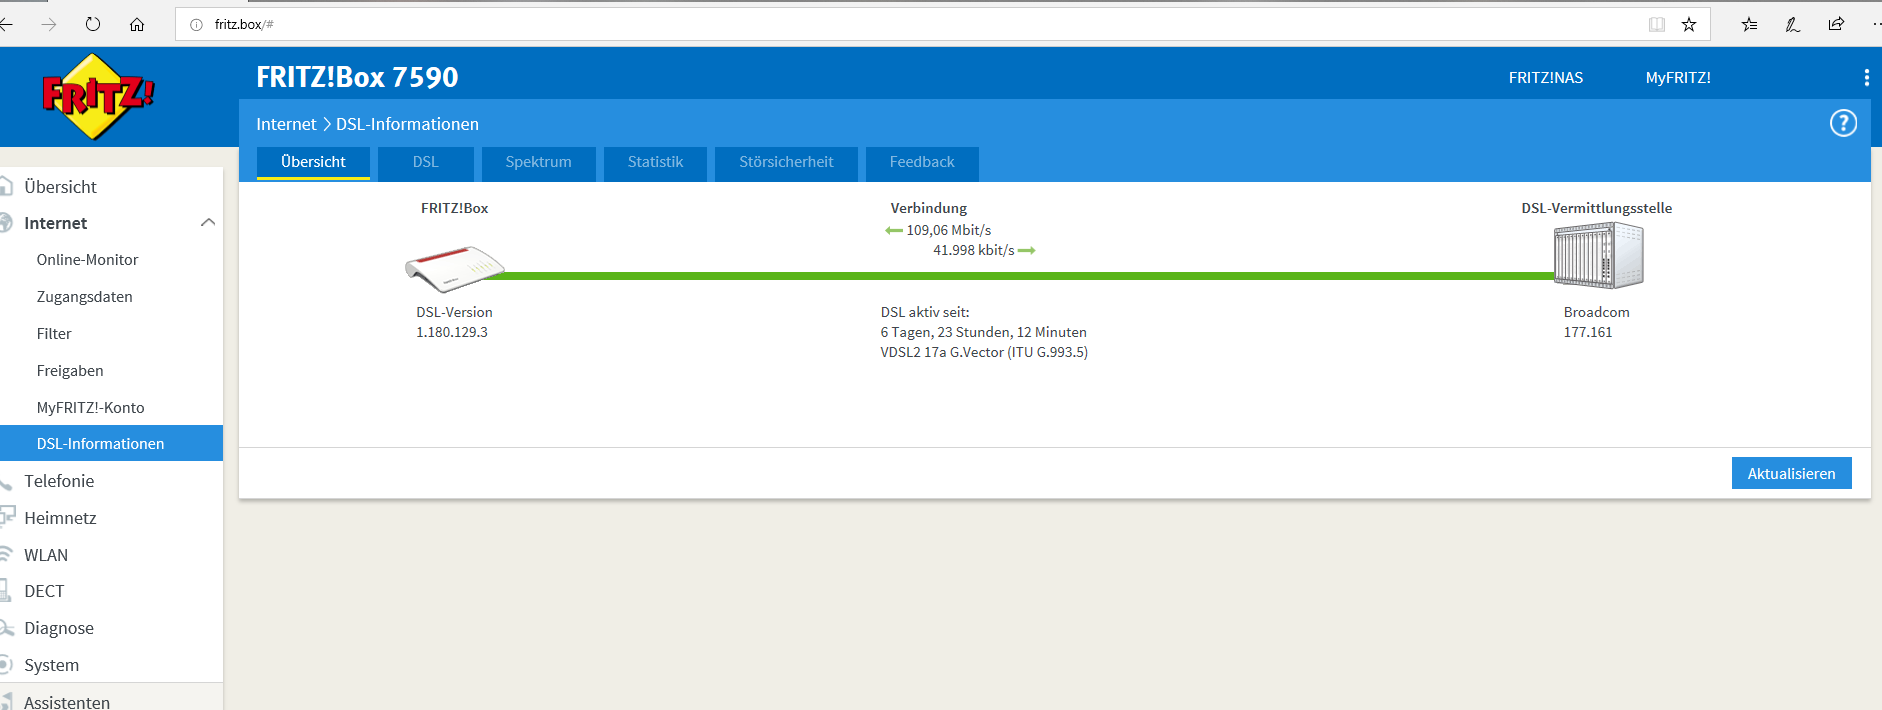
Task: Click the Broadcom label
Action: 1597,312
